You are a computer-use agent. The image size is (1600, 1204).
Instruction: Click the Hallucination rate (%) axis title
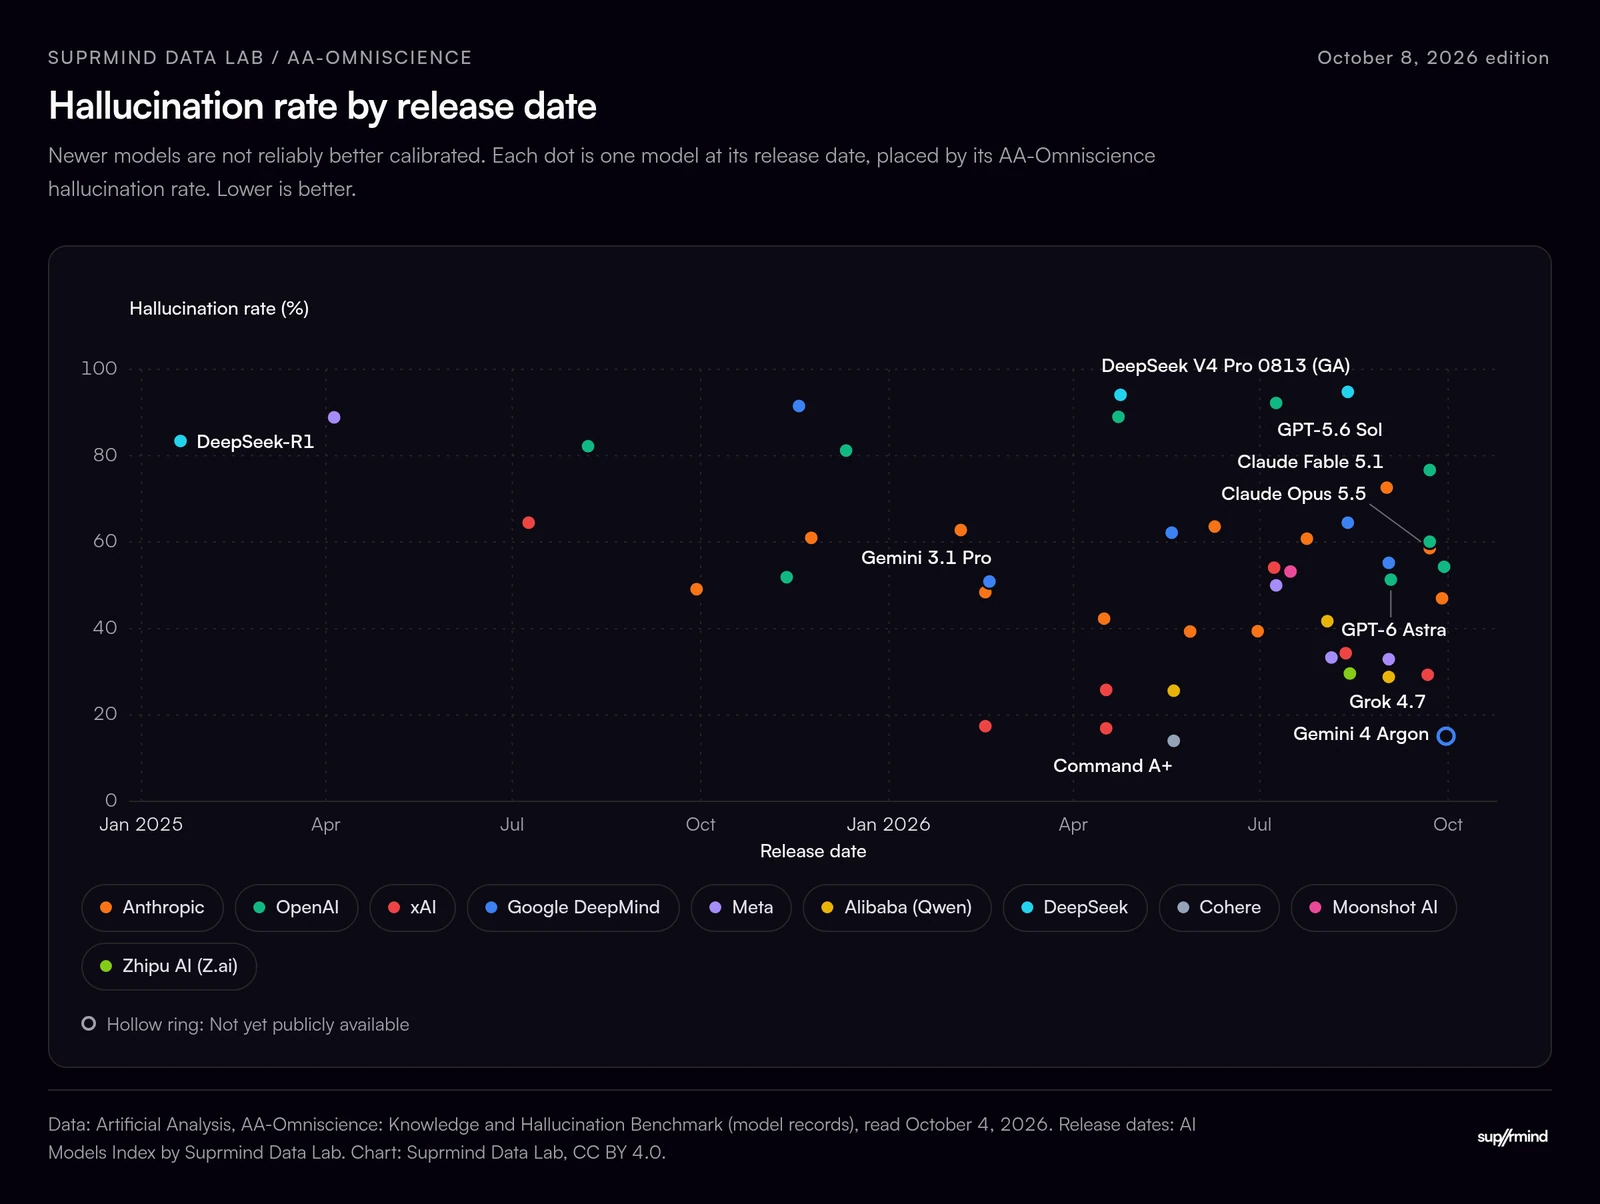219,309
